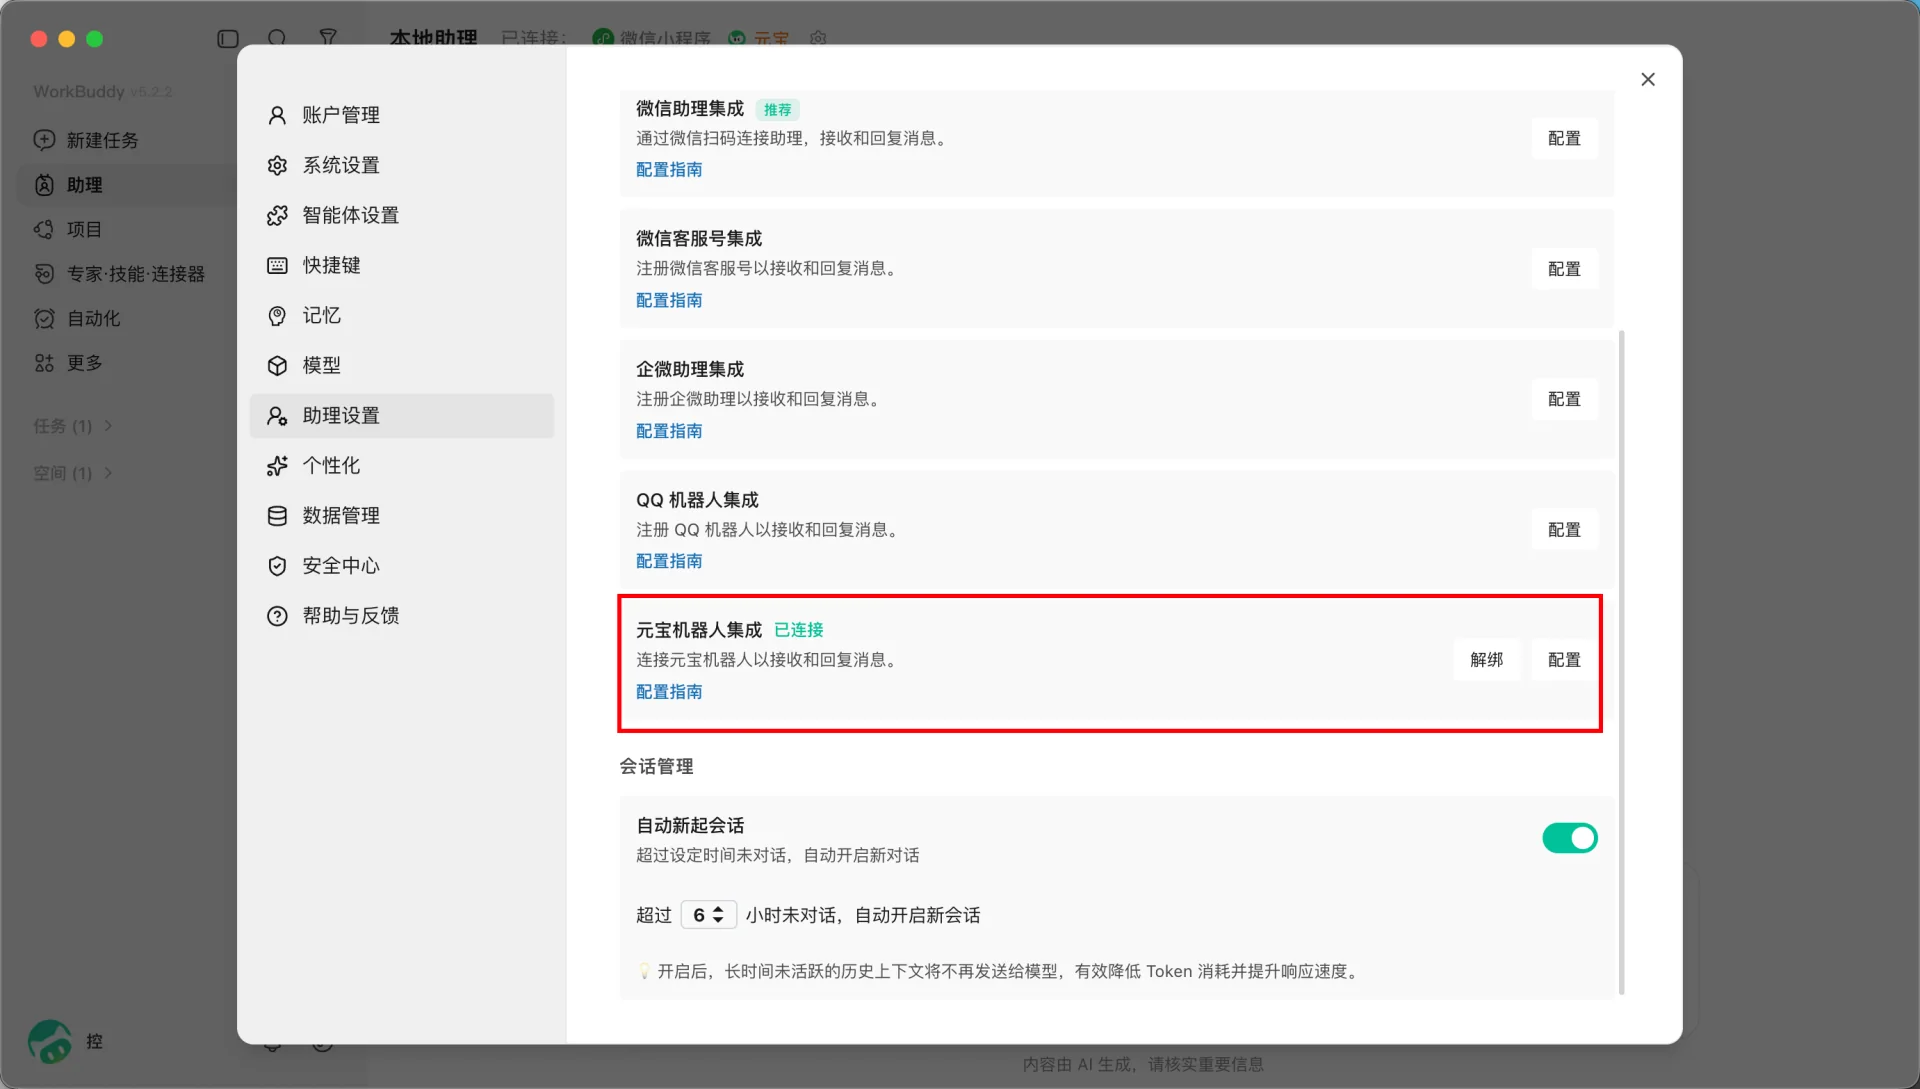1920x1089 pixels.
Task: Unbind 元宝机器人 with 解绑 button
Action: tap(1487, 659)
